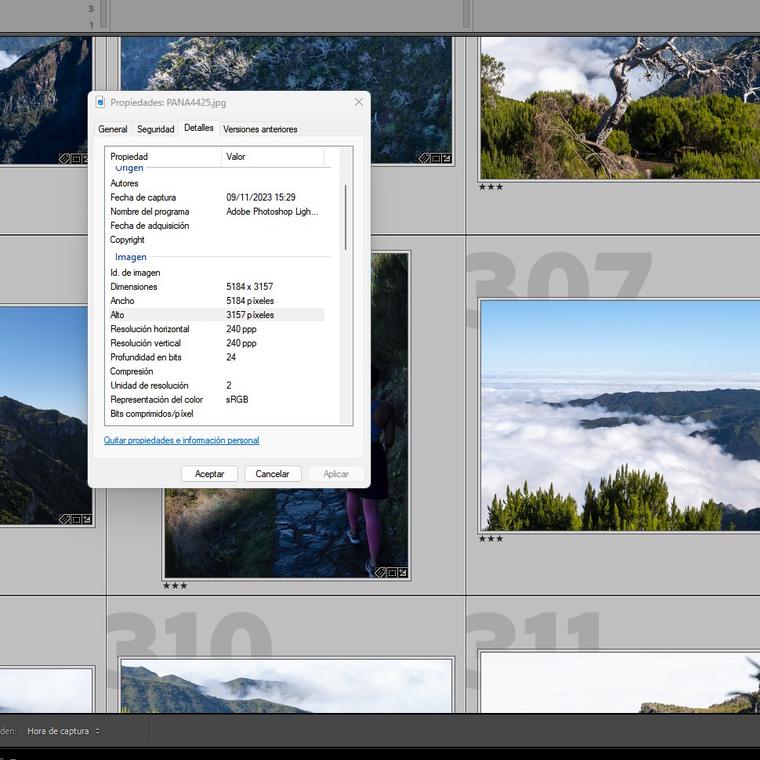Go to the Versiones anteriores tab

click(260, 129)
